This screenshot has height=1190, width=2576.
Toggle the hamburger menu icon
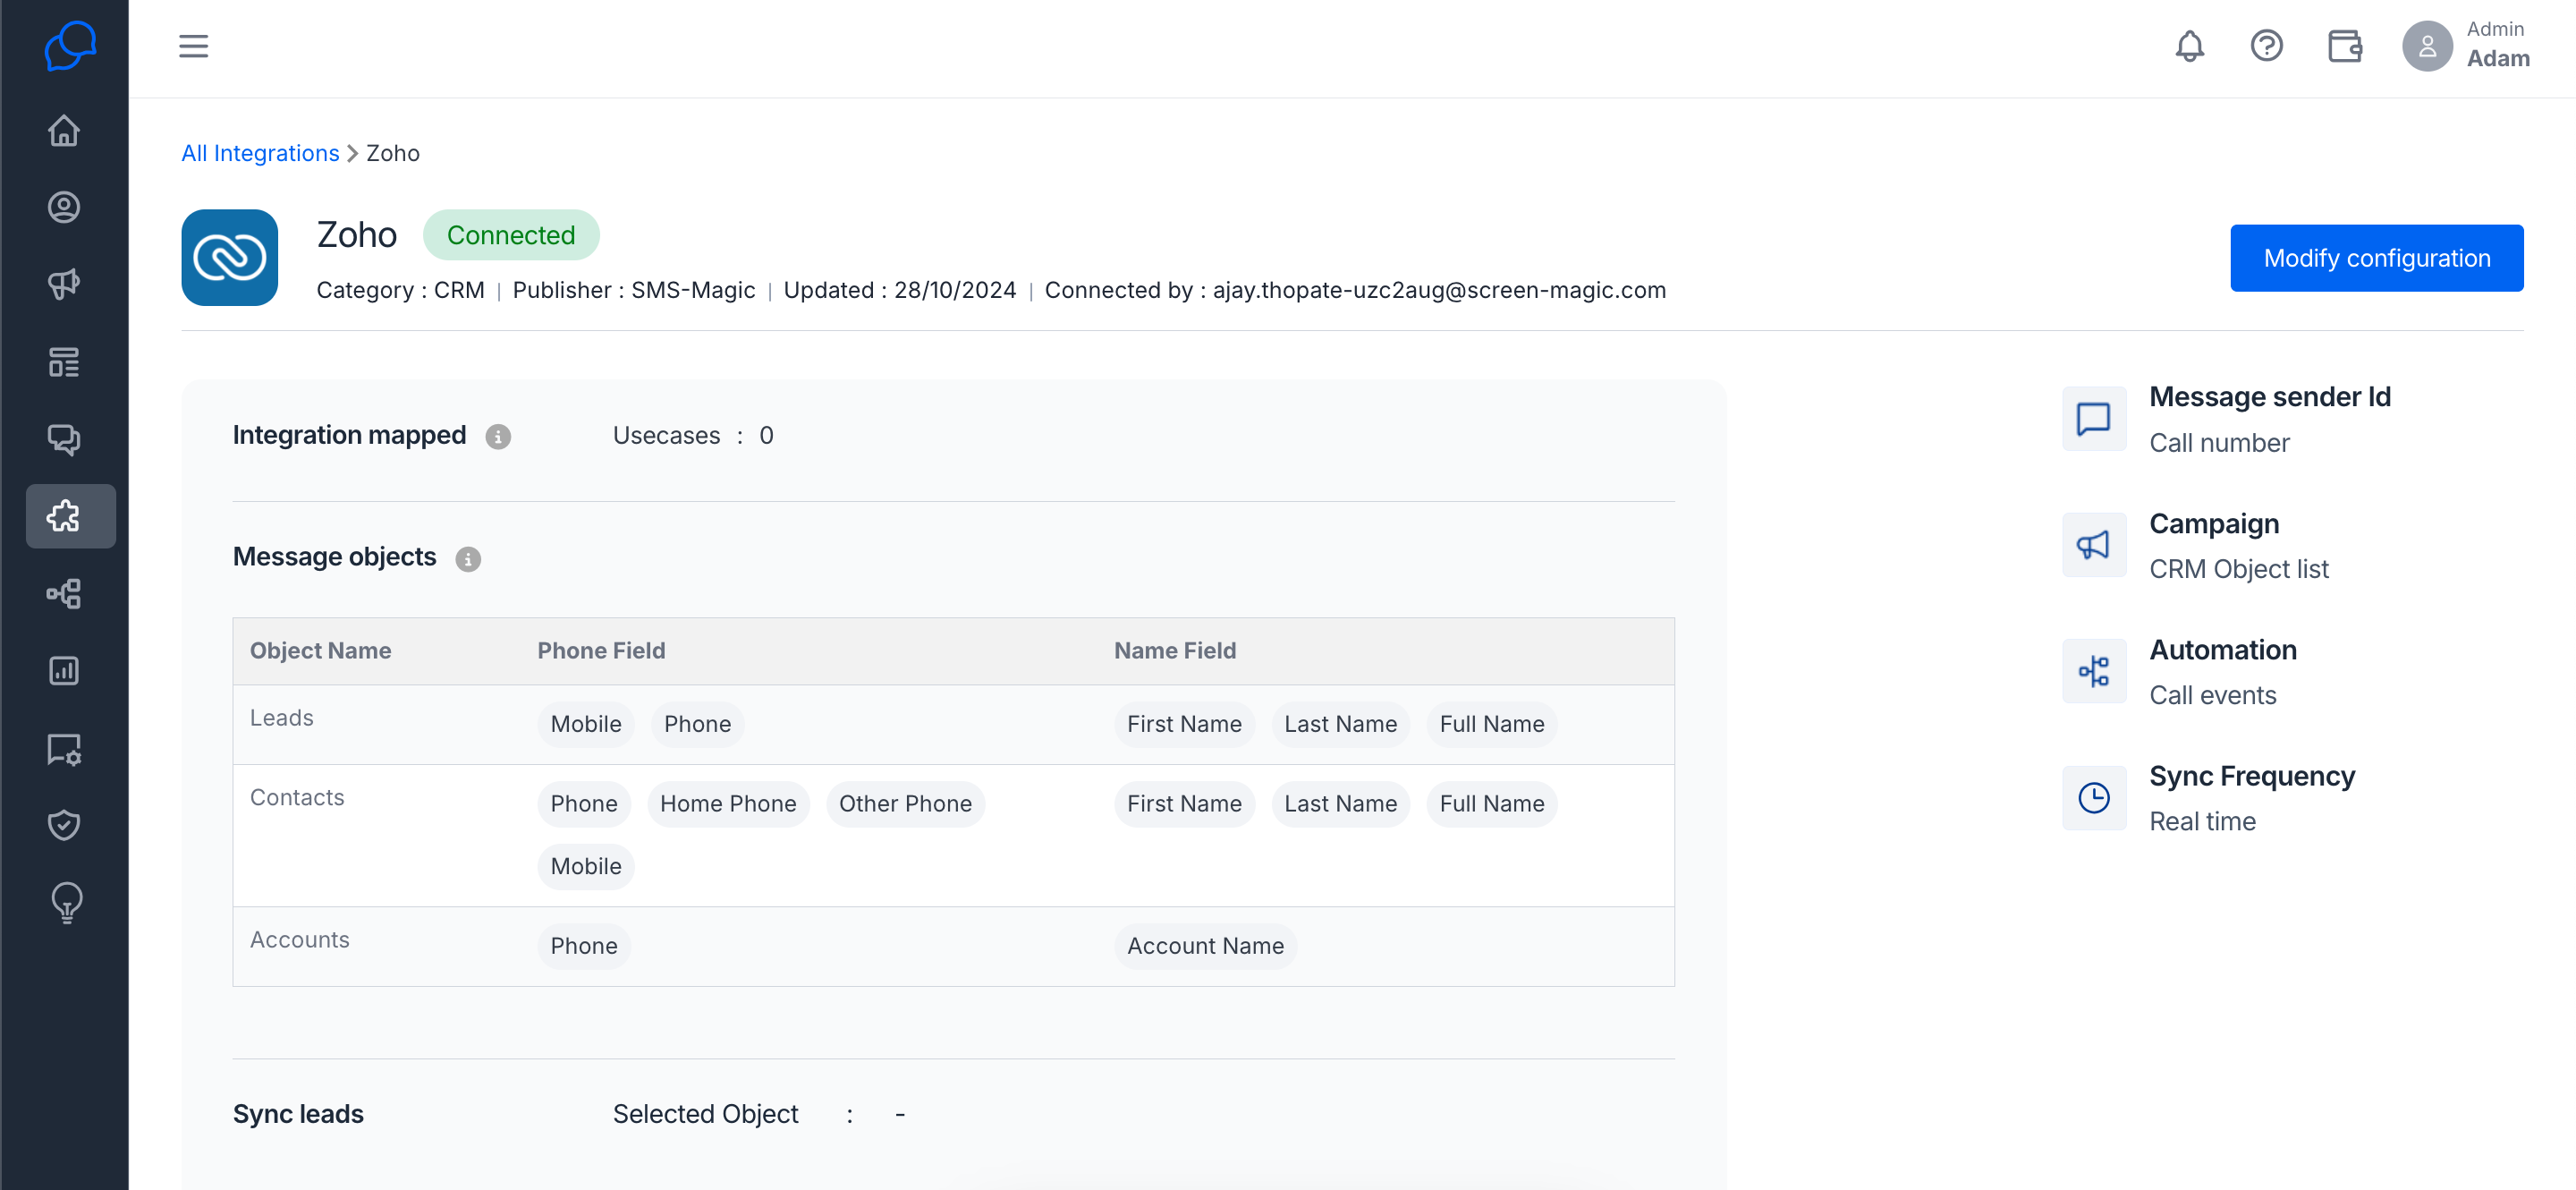(193, 46)
